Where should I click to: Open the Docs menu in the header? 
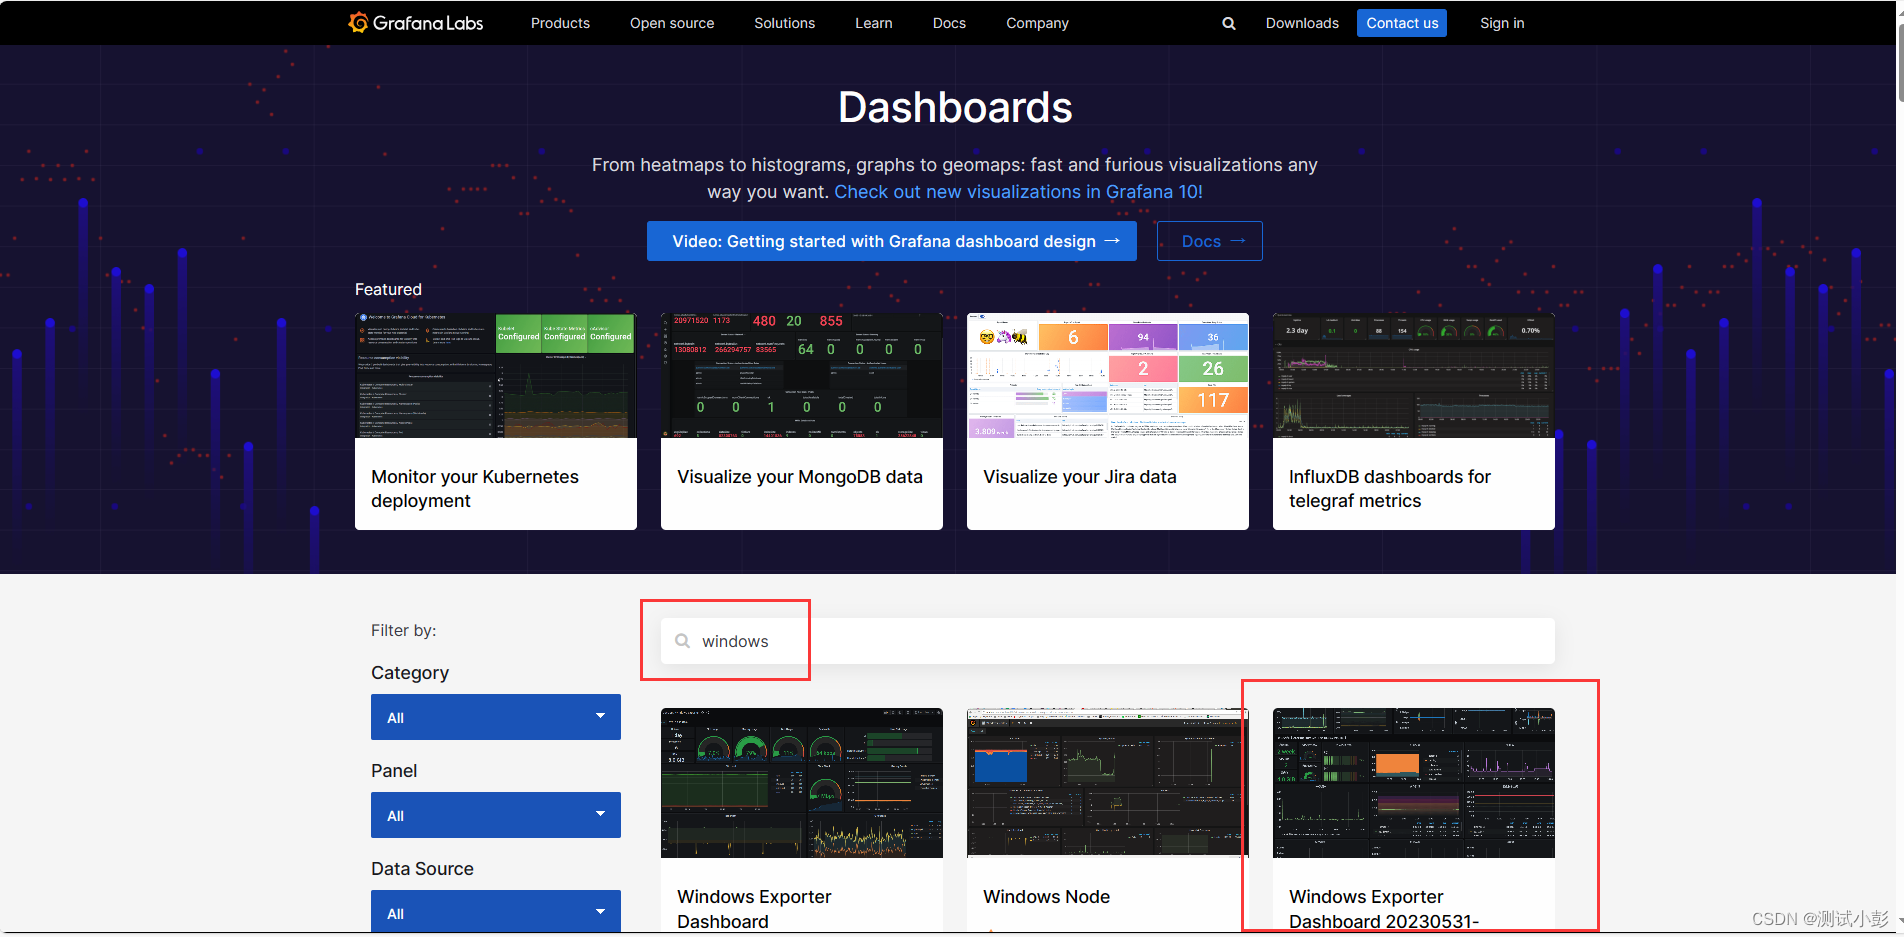click(x=949, y=23)
